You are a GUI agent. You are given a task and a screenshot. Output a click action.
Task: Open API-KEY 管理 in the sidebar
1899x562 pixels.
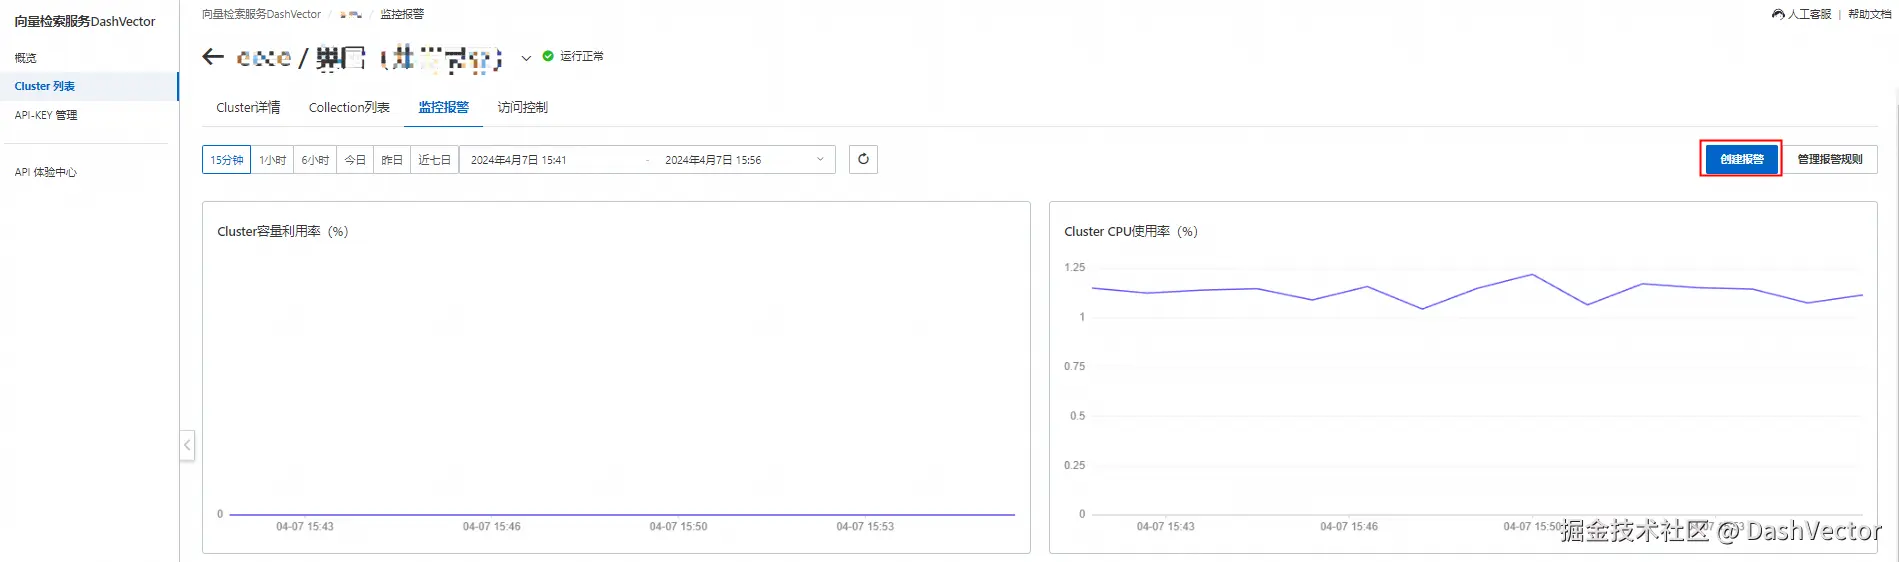46,115
